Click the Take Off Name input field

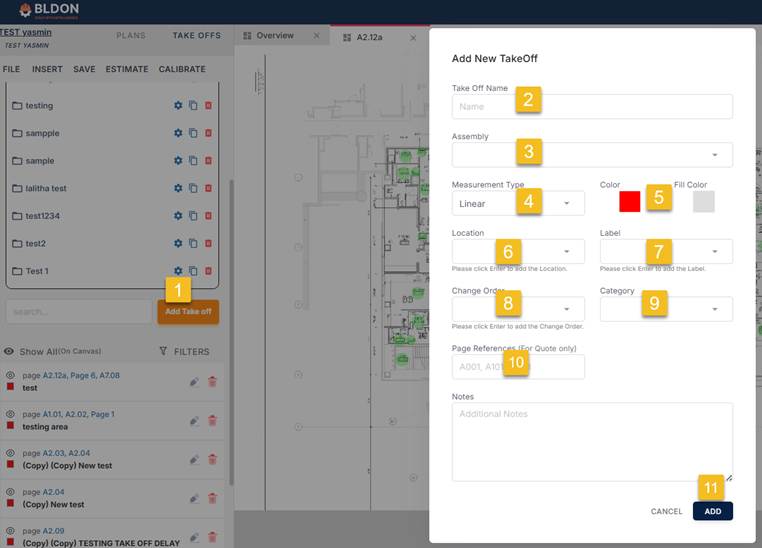[x=592, y=106]
